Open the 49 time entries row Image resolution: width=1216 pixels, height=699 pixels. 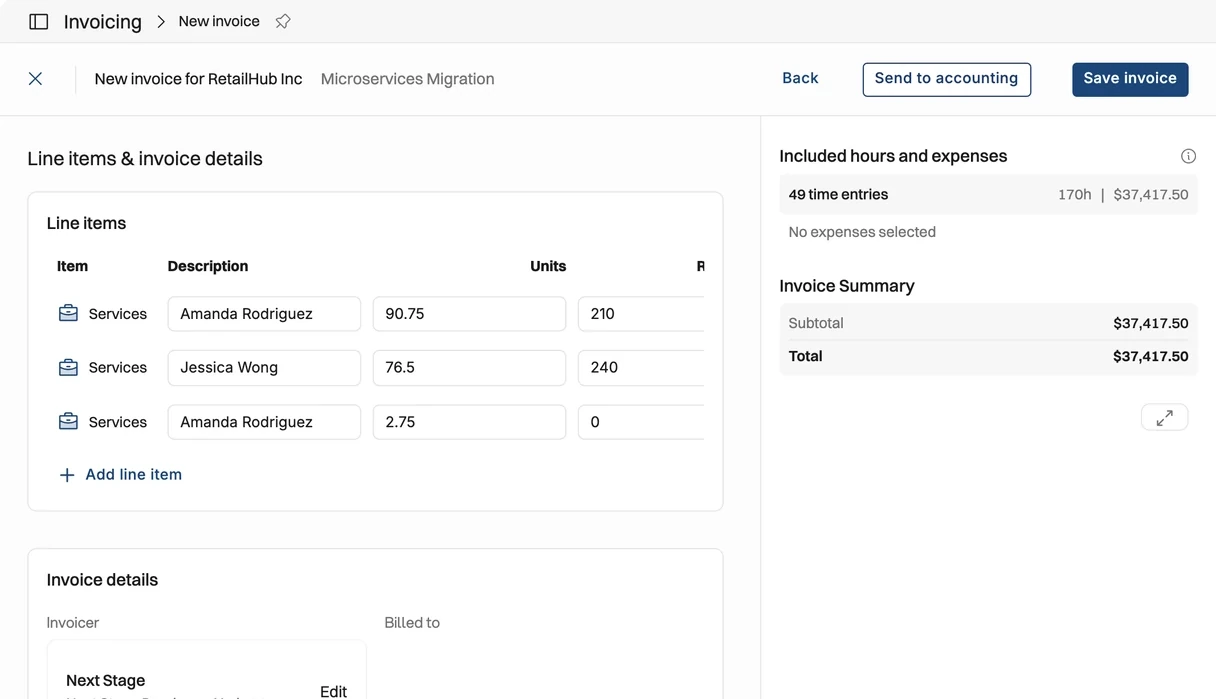coord(988,195)
